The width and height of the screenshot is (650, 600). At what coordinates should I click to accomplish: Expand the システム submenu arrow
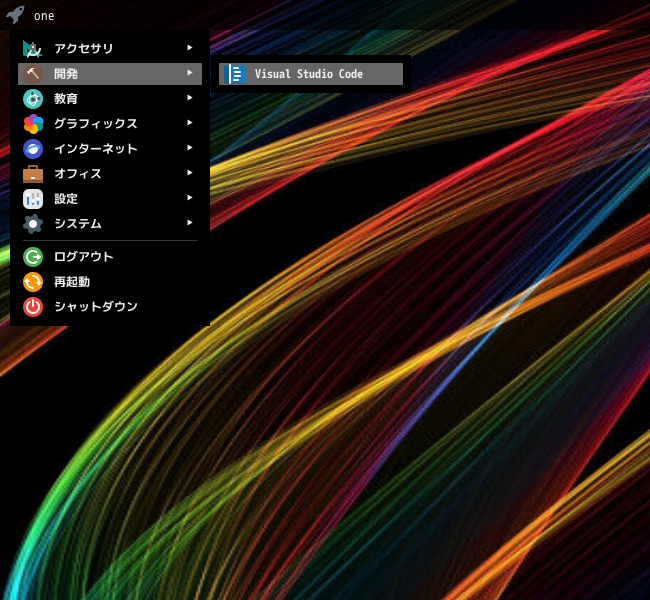(189, 222)
